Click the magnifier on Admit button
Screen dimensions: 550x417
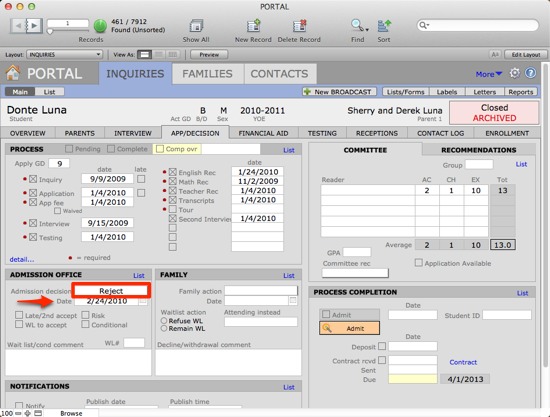327,328
